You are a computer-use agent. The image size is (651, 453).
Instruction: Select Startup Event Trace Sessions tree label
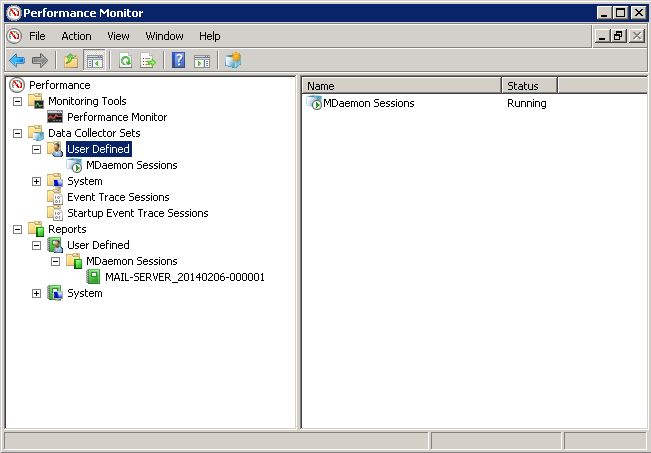[x=138, y=213]
